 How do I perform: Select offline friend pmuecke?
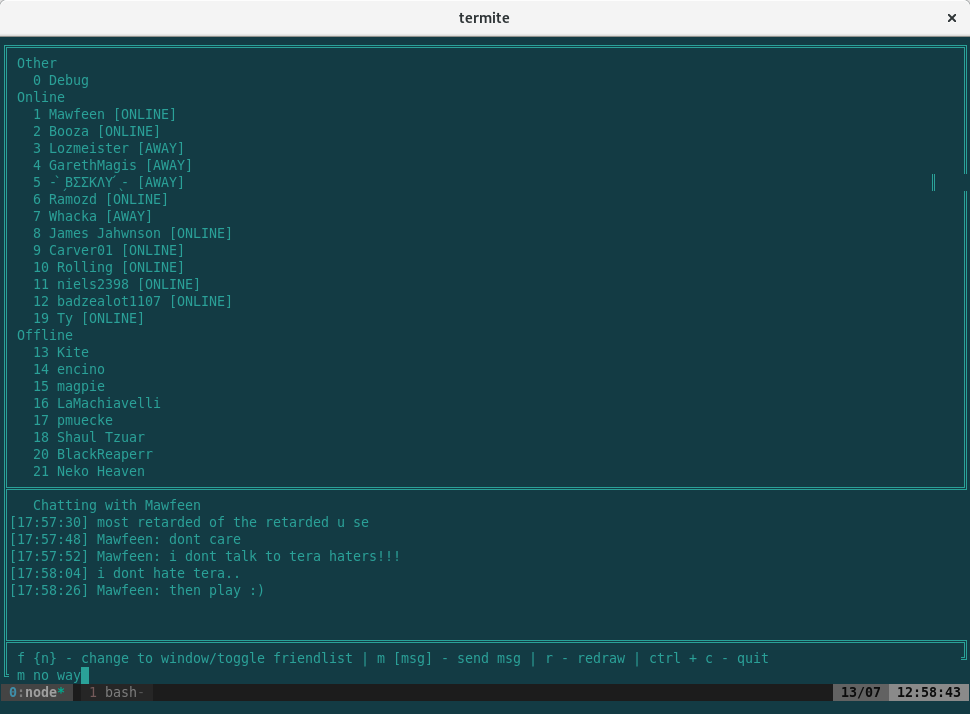pos(72,421)
